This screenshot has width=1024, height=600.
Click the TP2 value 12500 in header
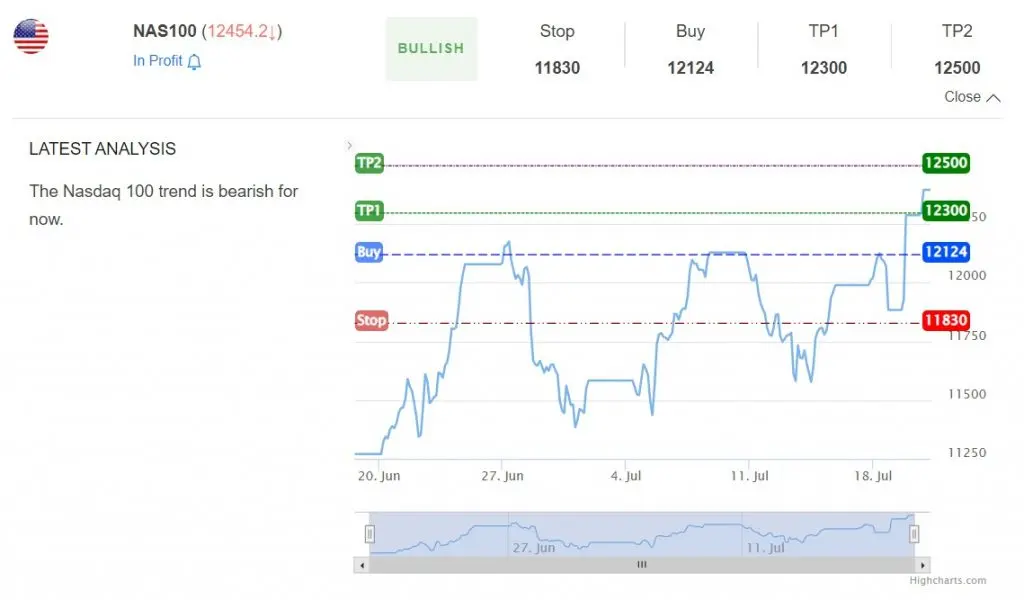[957, 68]
